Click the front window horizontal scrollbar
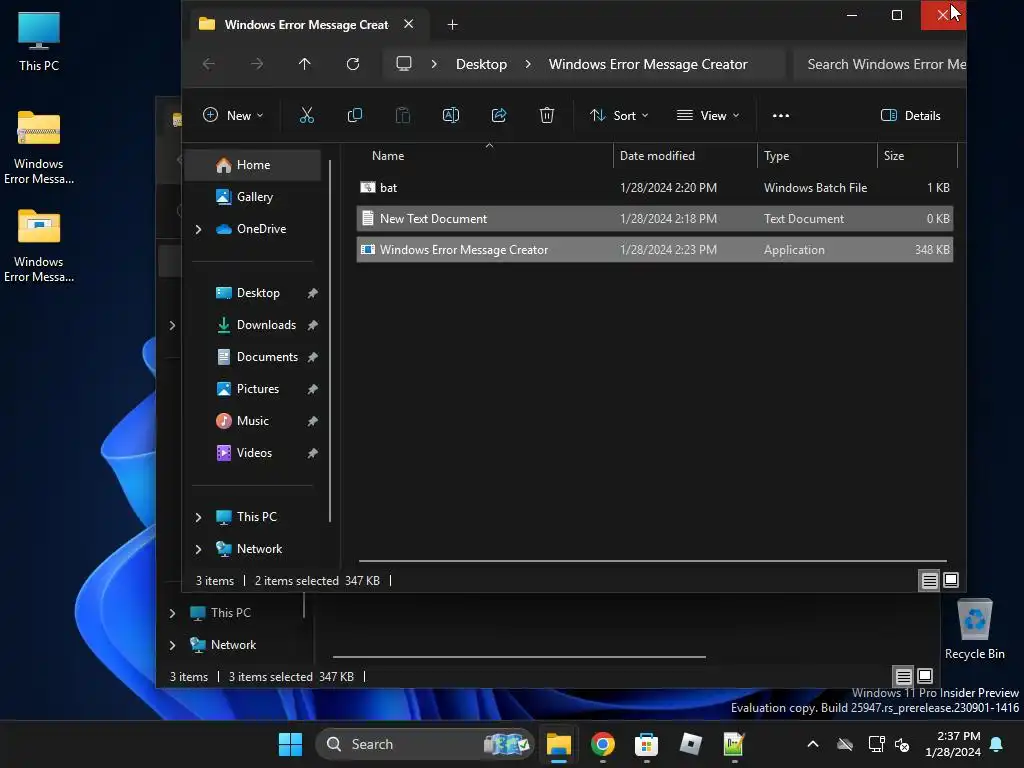The image size is (1024, 768). 652,560
